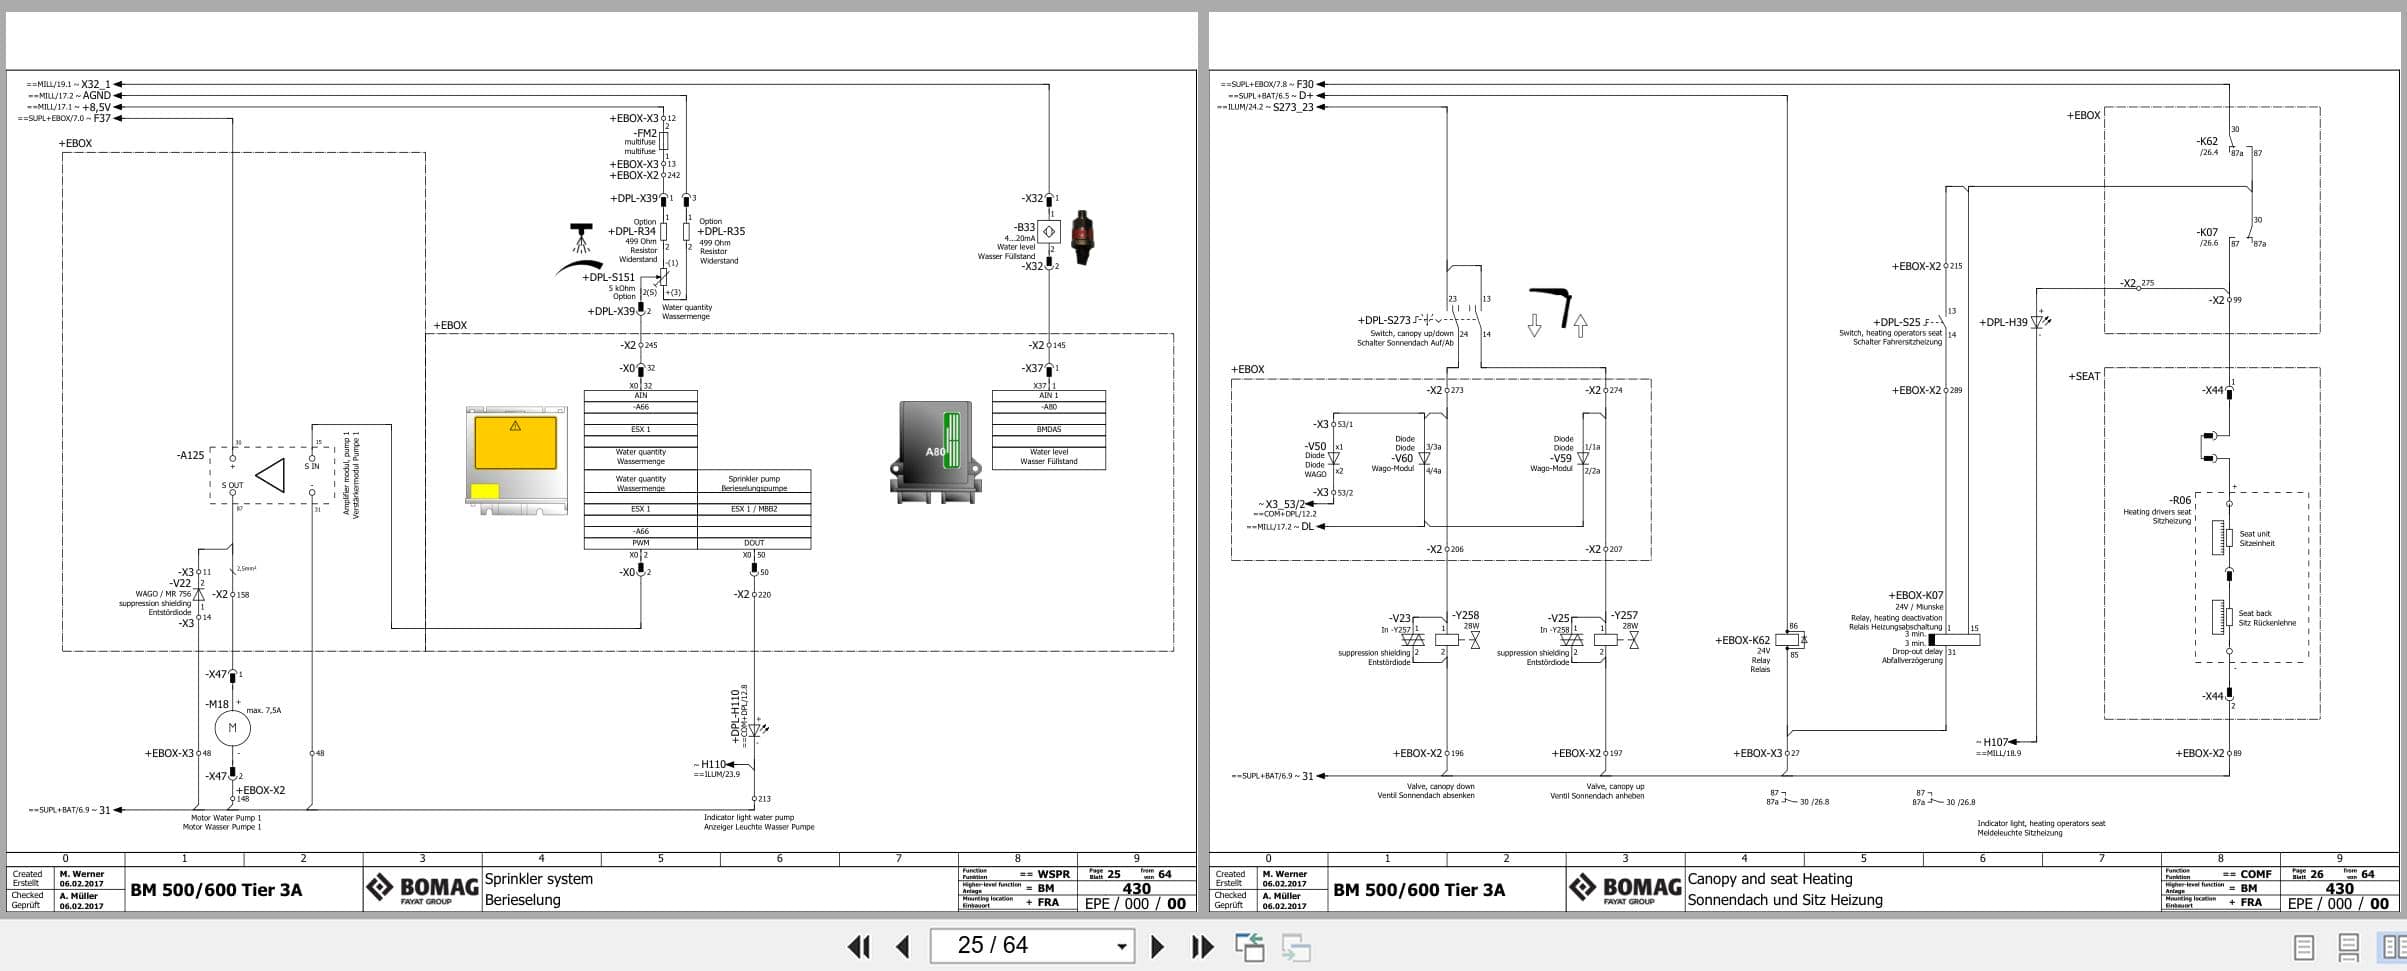Click the water level sensor B33 symbol
Viewport: 2407px width, 971px height.
pyautogui.click(x=1048, y=231)
